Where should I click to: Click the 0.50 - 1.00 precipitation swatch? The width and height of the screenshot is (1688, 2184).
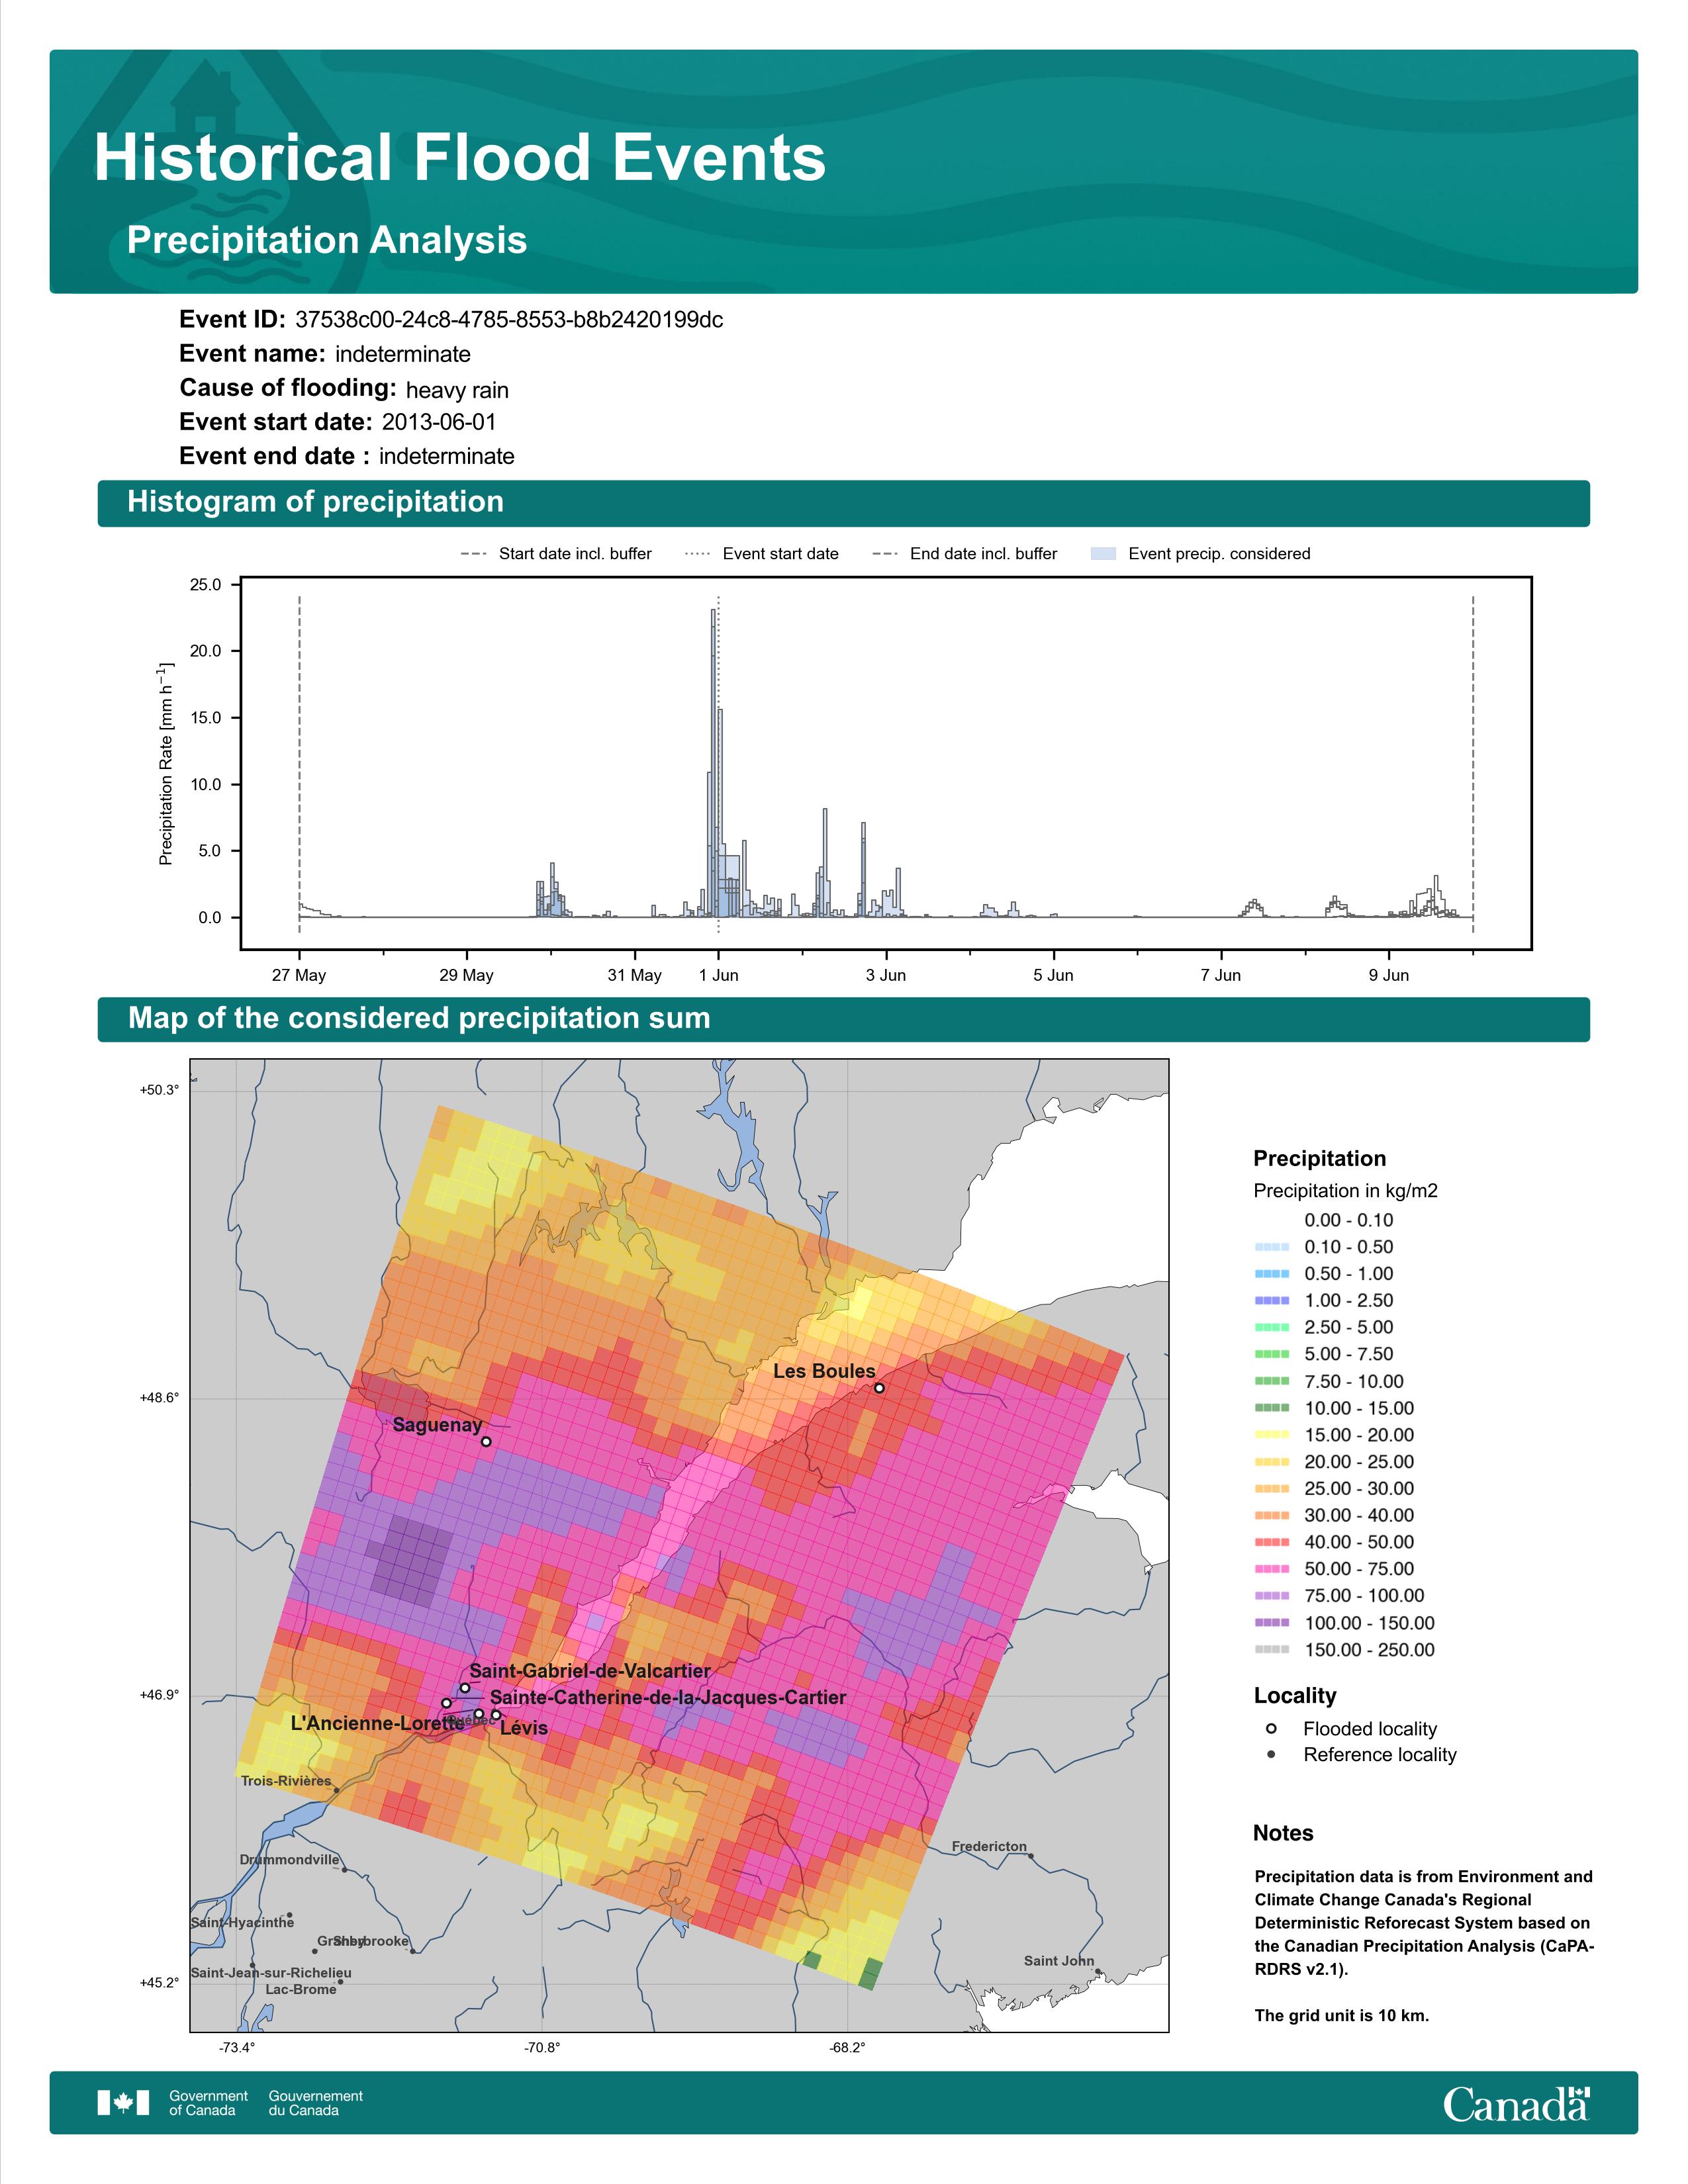[1271, 1274]
